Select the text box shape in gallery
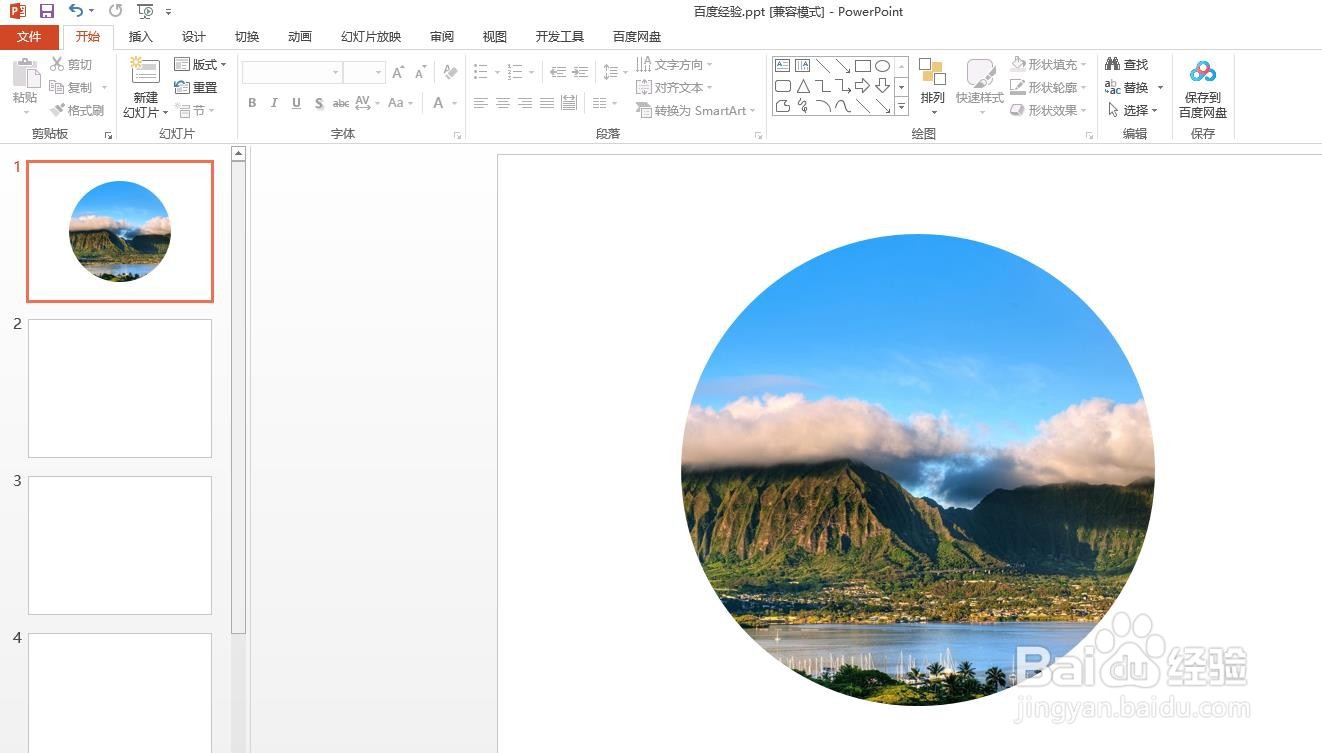The width and height of the screenshot is (1322, 753). coord(783,66)
